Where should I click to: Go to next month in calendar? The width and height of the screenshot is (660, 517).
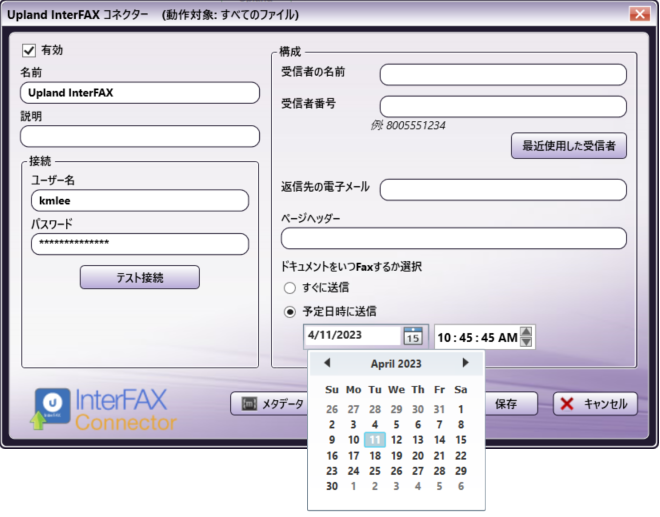[x=465, y=363]
